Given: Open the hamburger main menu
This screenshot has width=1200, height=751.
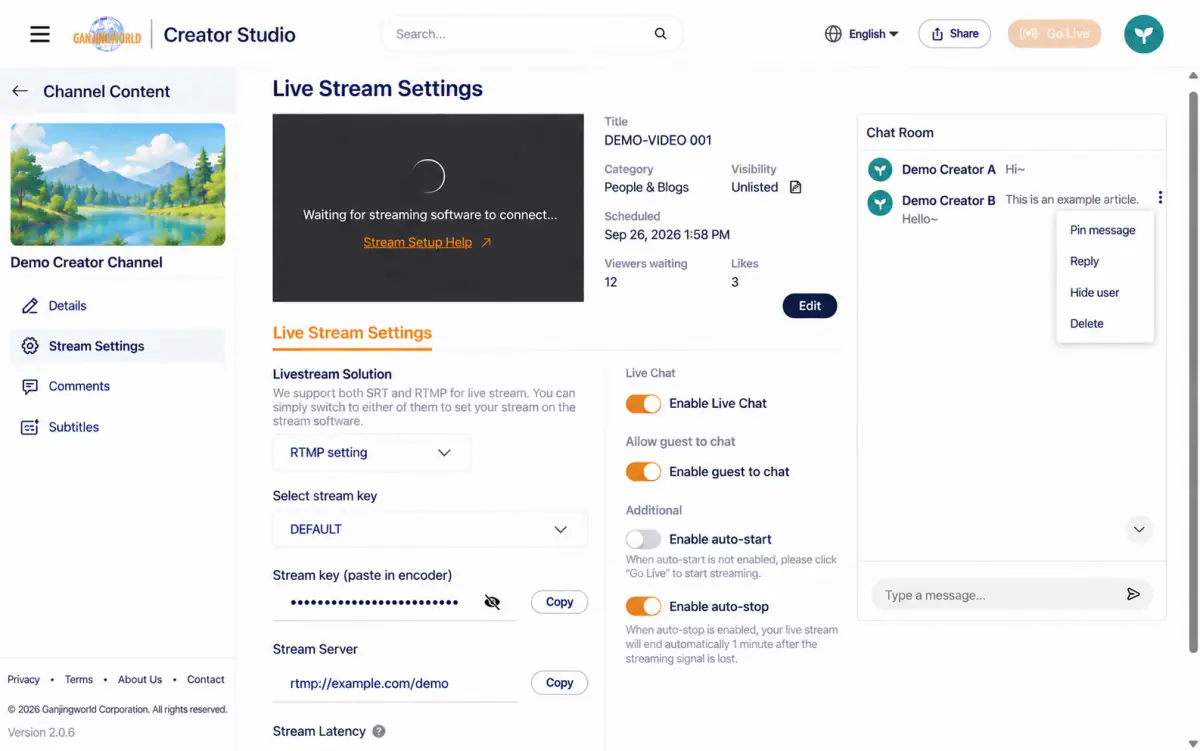Looking at the screenshot, I should tap(40, 35).
